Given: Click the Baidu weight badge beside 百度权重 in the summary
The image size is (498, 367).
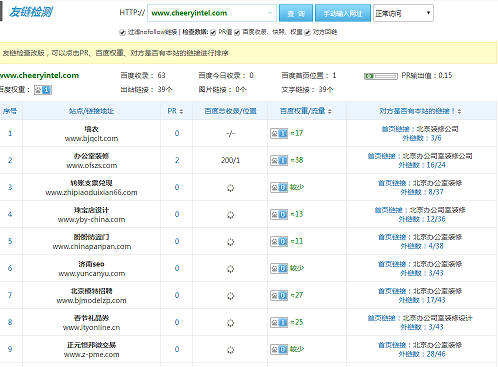Looking at the screenshot, I should 43,90.
